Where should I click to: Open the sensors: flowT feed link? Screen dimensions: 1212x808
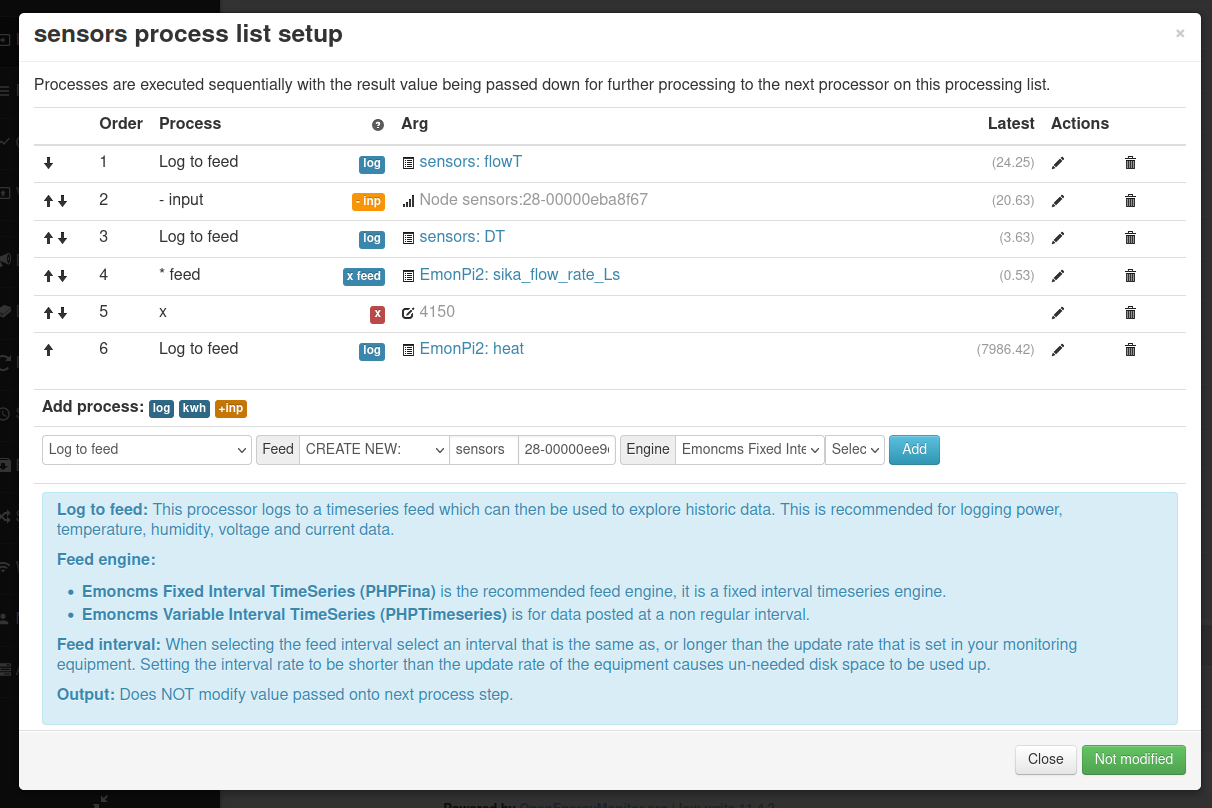click(x=471, y=161)
